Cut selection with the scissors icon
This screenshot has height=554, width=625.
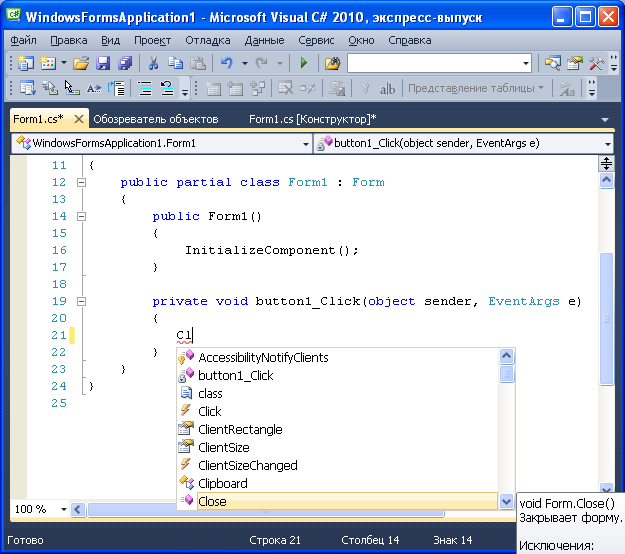click(153, 63)
